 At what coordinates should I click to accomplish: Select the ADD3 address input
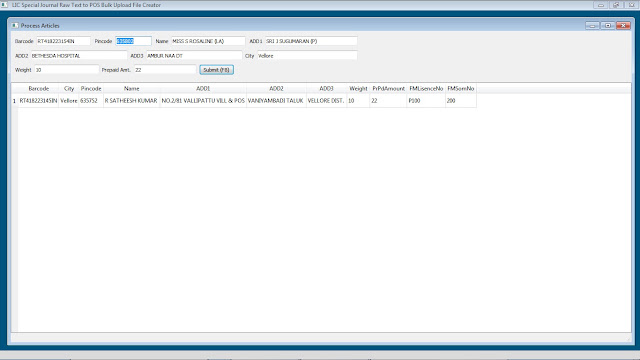point(194,56)
